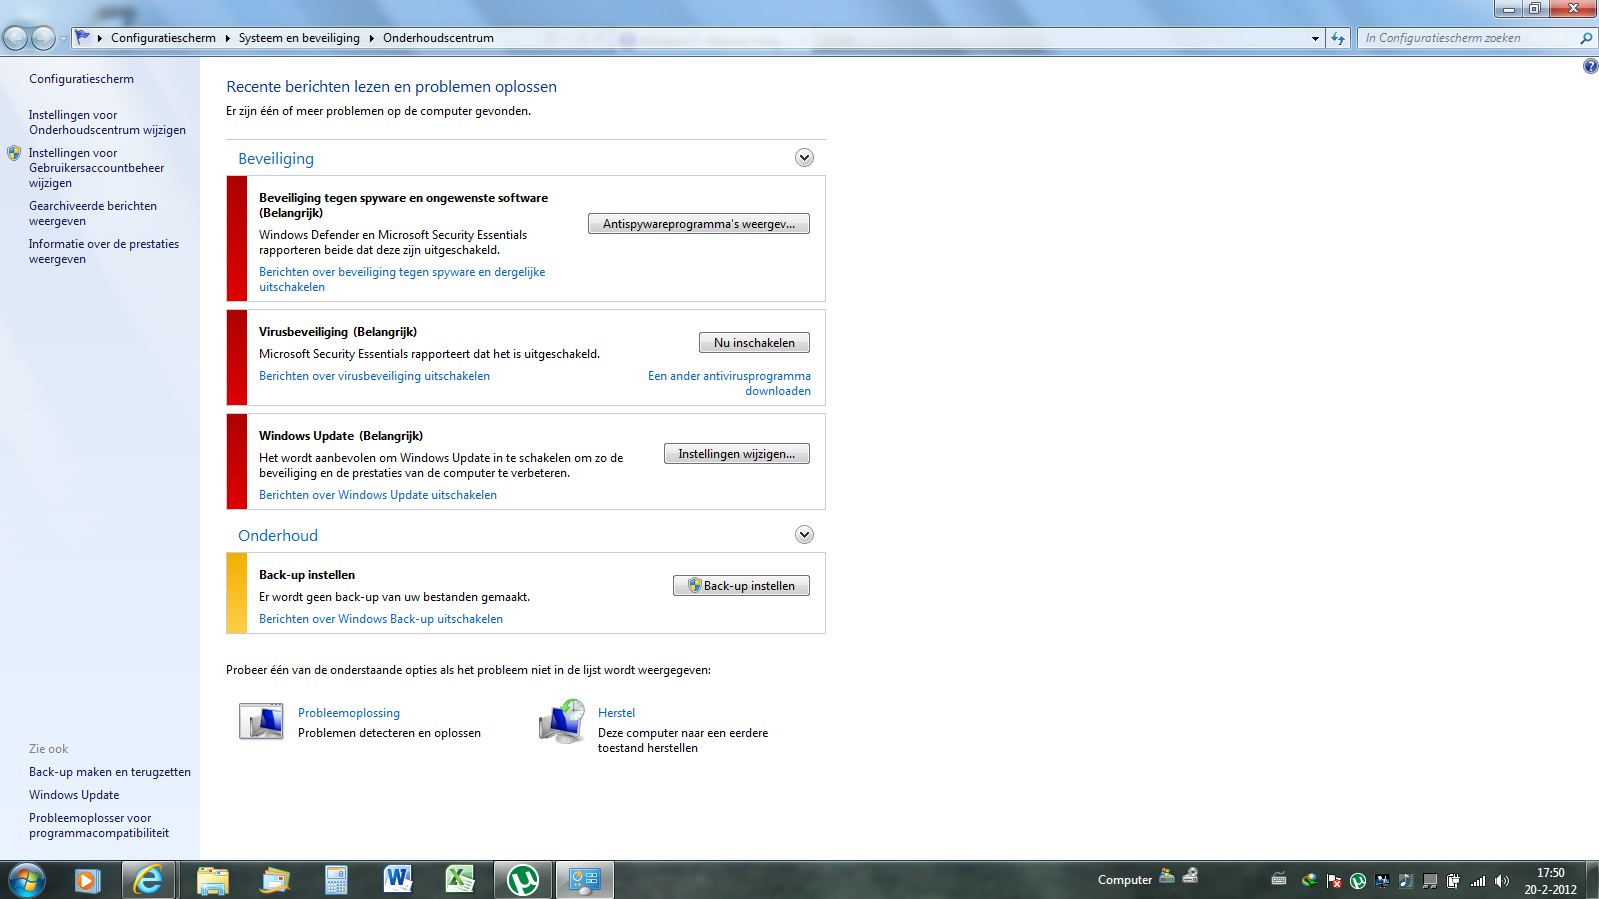Screen dimensions: 1599x899
Task: Open the Probleemoplossing link
Action: (349, 713)
